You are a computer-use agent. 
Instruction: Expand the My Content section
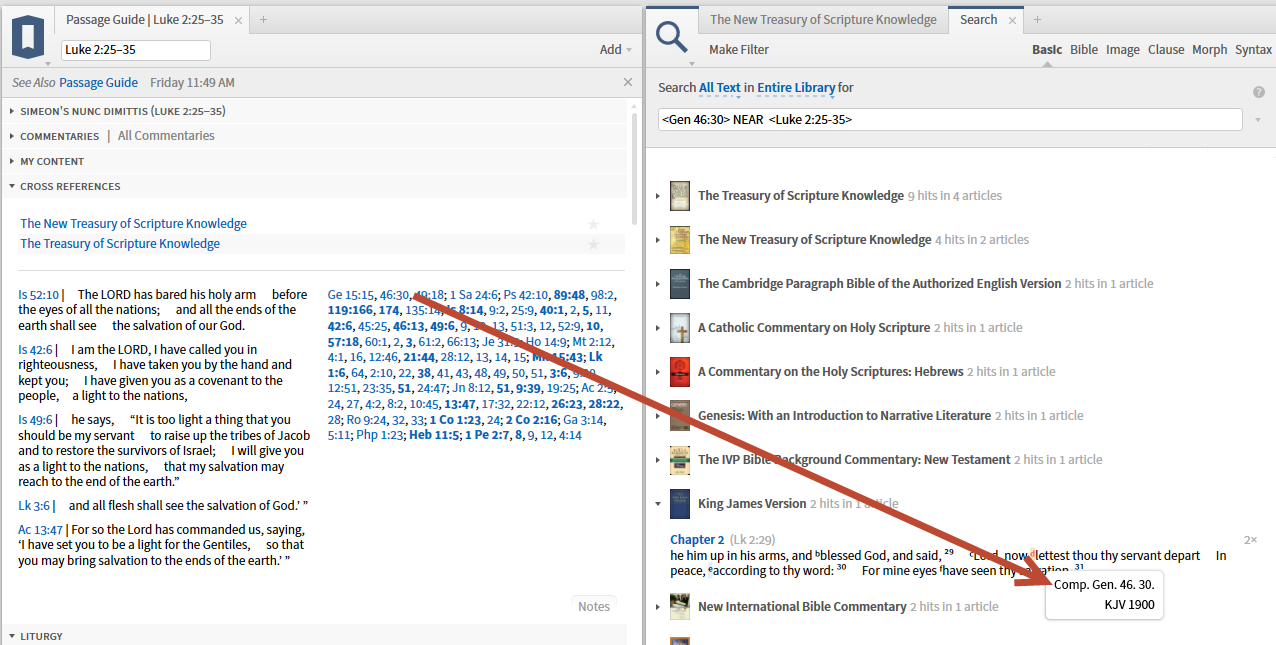coord(11,161)
